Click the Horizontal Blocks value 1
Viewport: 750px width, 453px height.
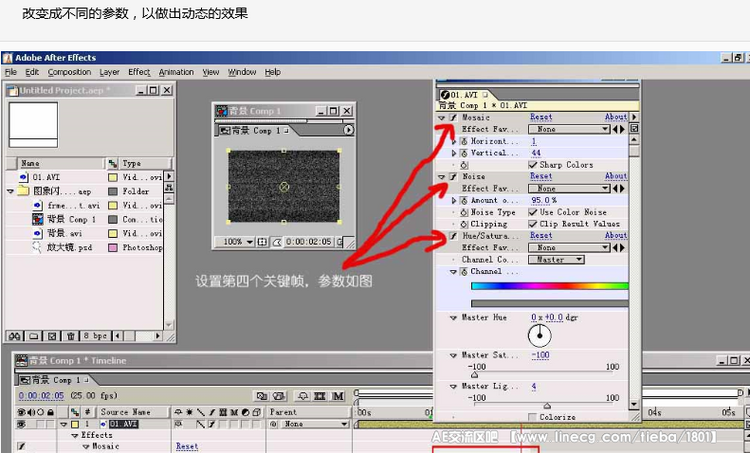(534, 141)
